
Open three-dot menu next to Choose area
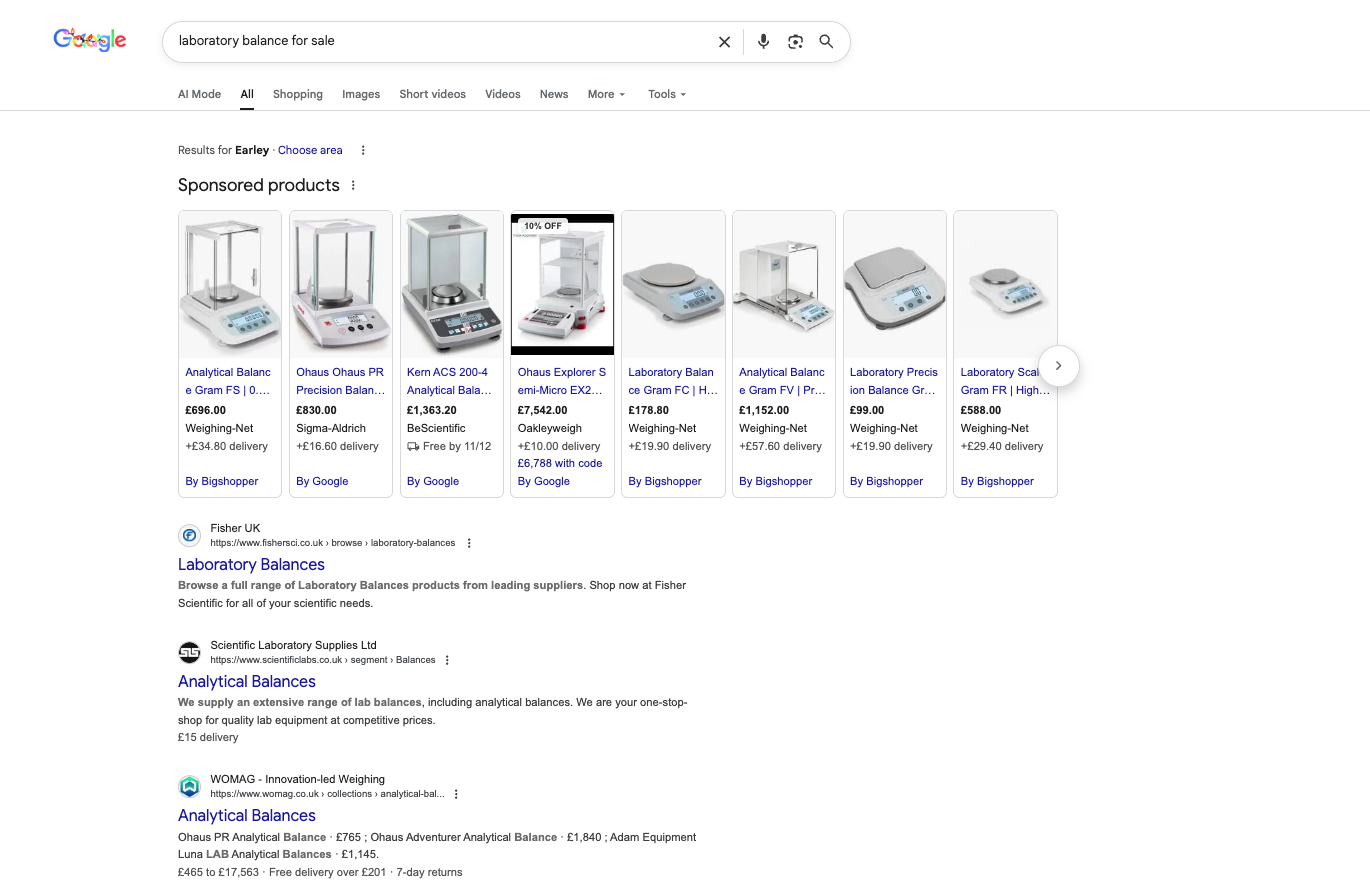click(x=363, y=150)
